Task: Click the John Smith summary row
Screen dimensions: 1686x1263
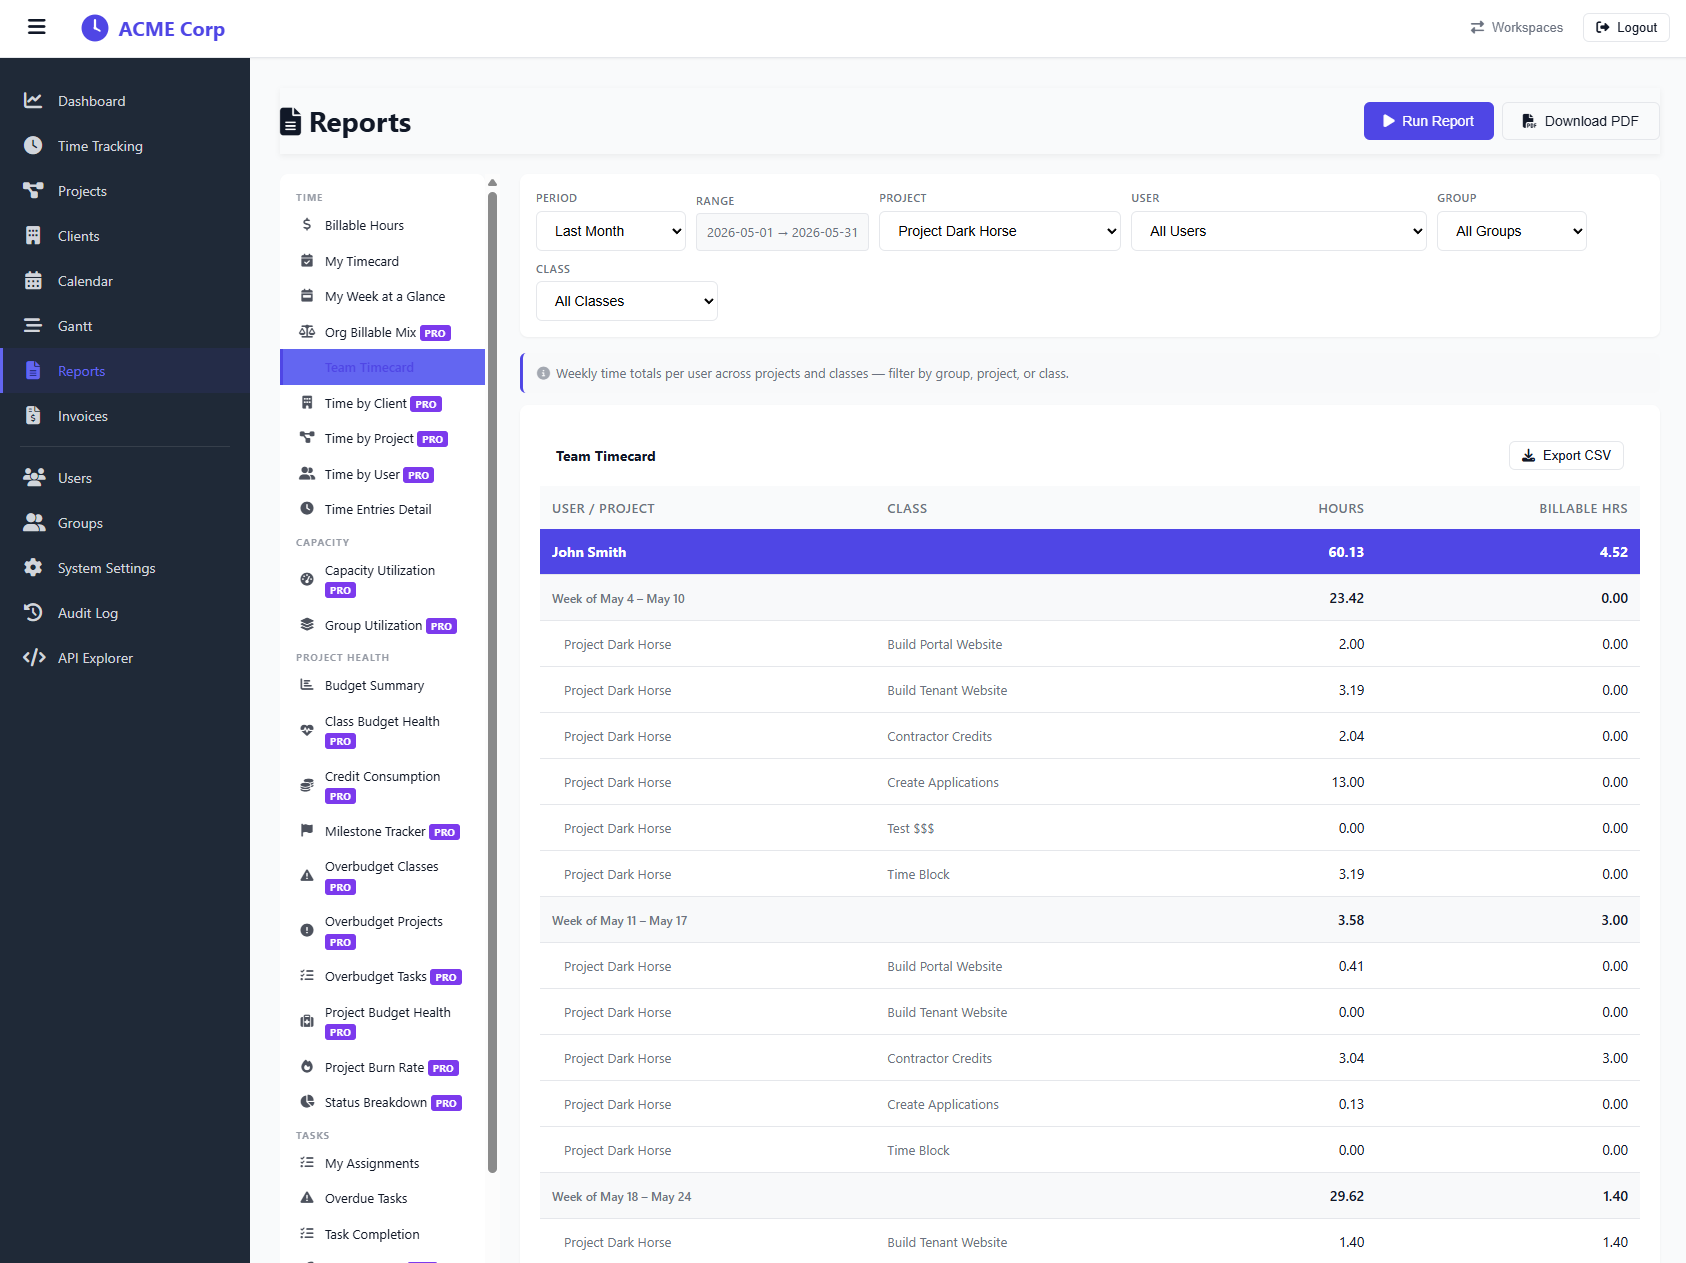Action: tap(1089, 552)
